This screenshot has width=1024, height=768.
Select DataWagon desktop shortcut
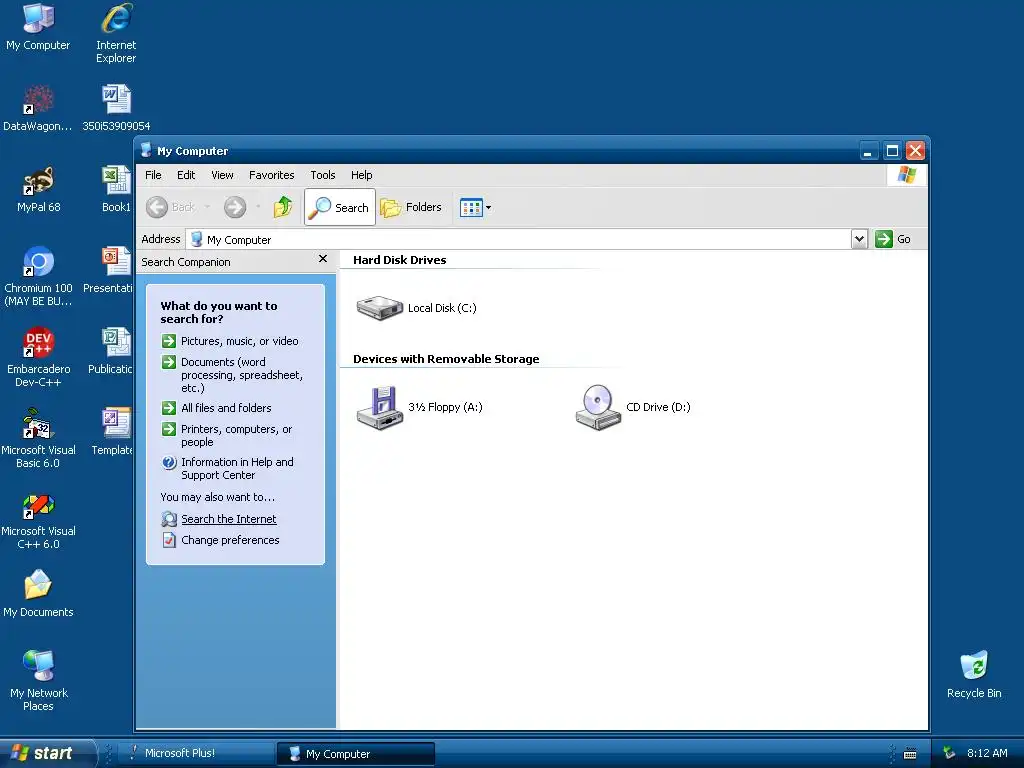38,108
